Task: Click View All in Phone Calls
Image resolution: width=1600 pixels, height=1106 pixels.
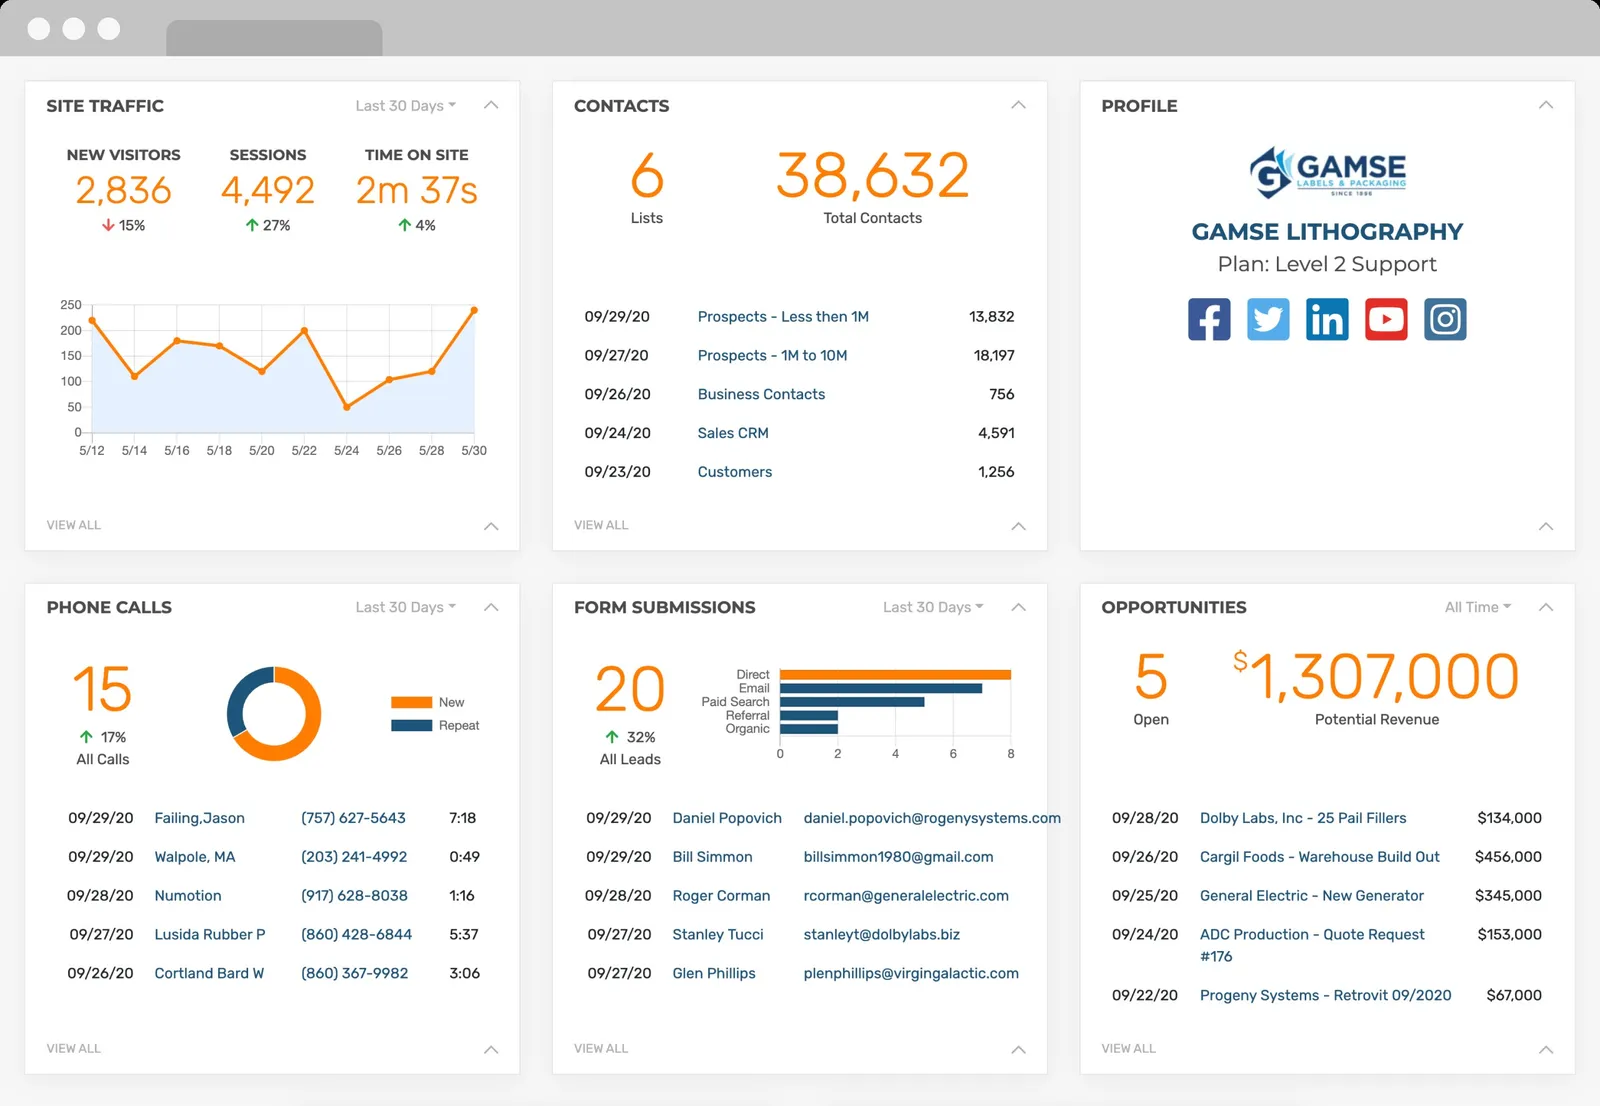Action: [x=74, y=1049]
